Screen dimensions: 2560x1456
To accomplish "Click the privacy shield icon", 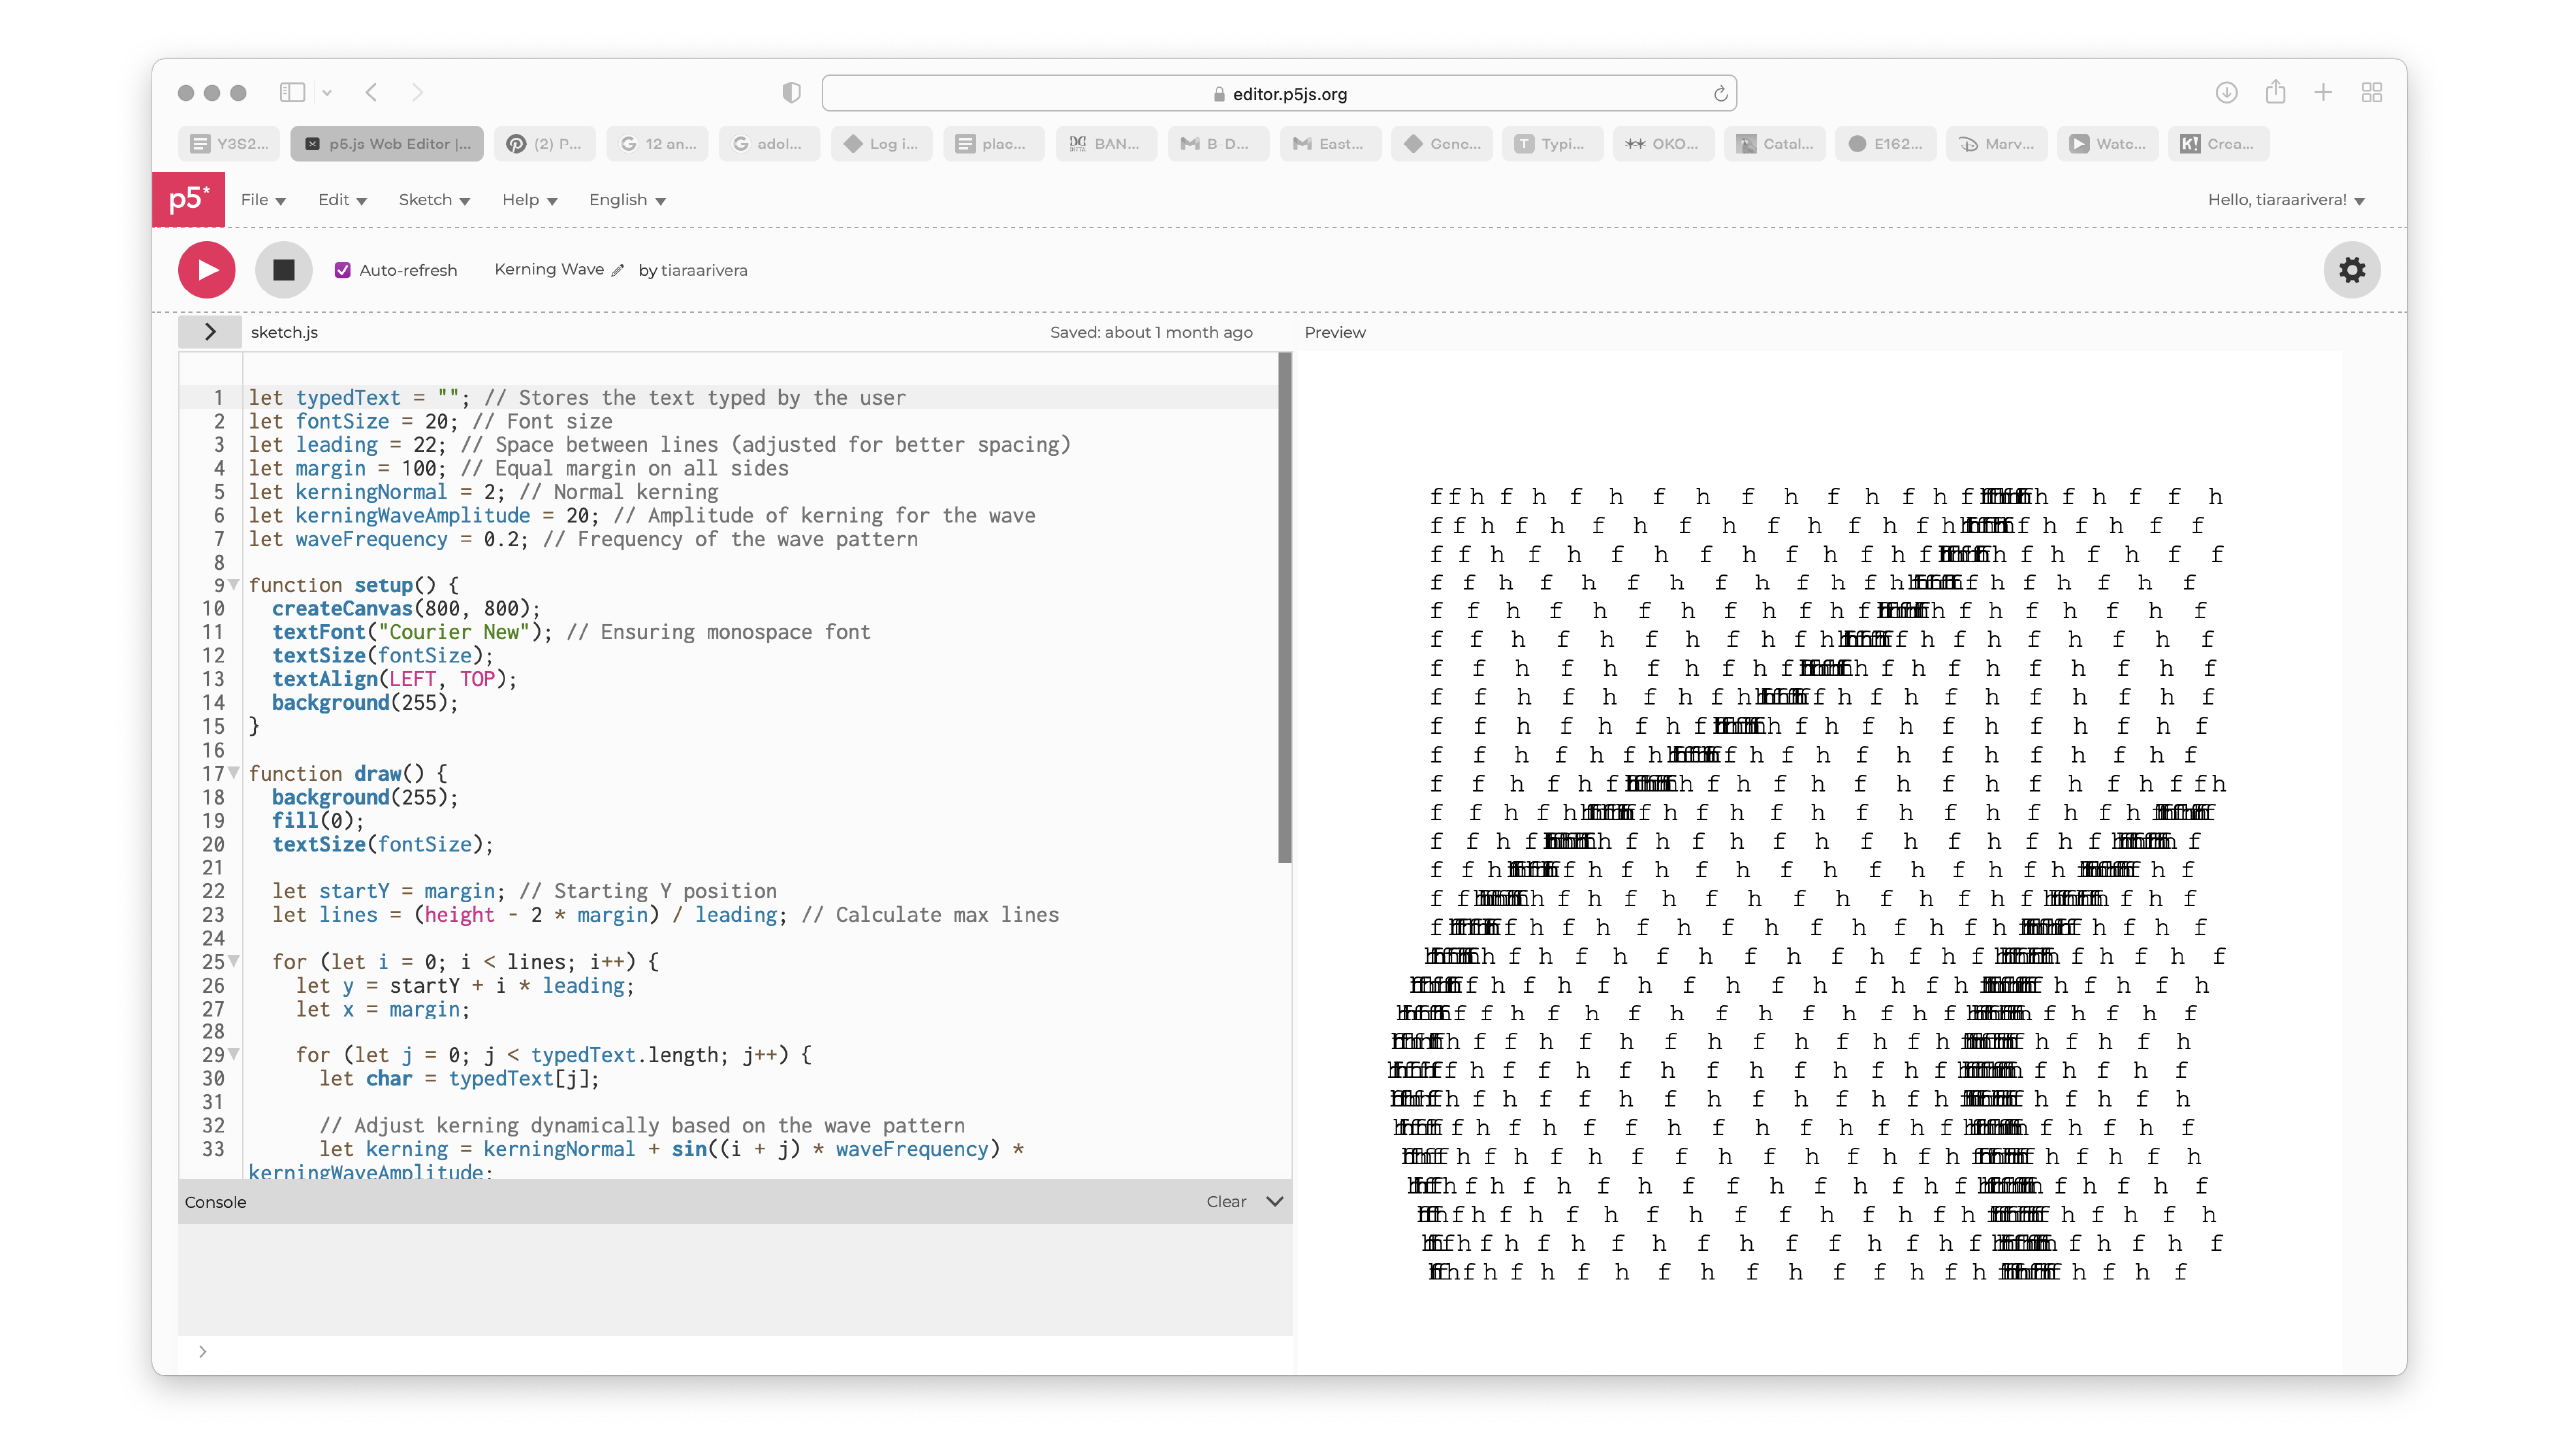I will coord(791,93).
